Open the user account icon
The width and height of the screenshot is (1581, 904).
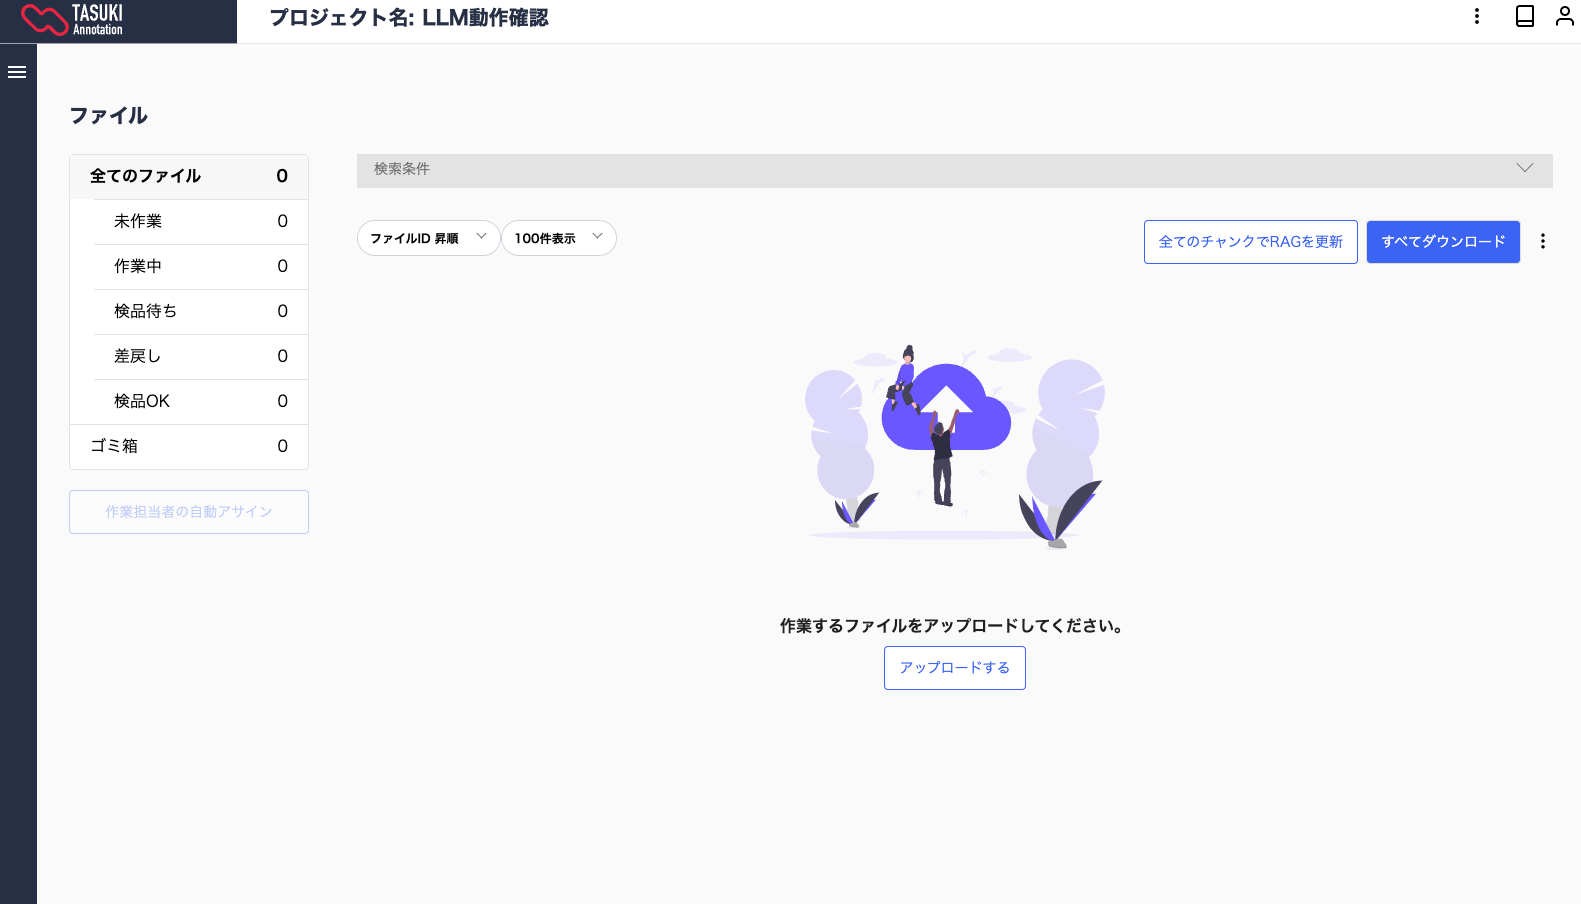click(1564, 16)
